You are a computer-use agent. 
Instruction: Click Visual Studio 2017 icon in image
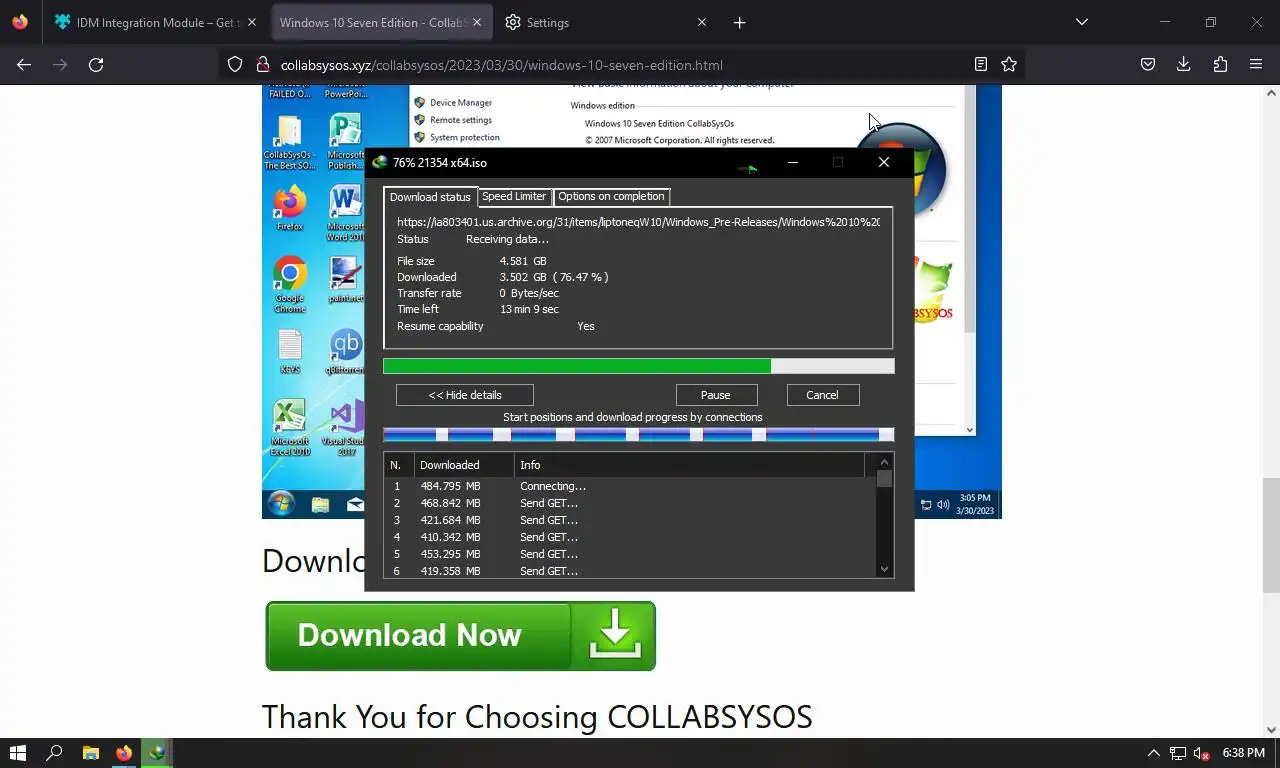pos(346,428)
